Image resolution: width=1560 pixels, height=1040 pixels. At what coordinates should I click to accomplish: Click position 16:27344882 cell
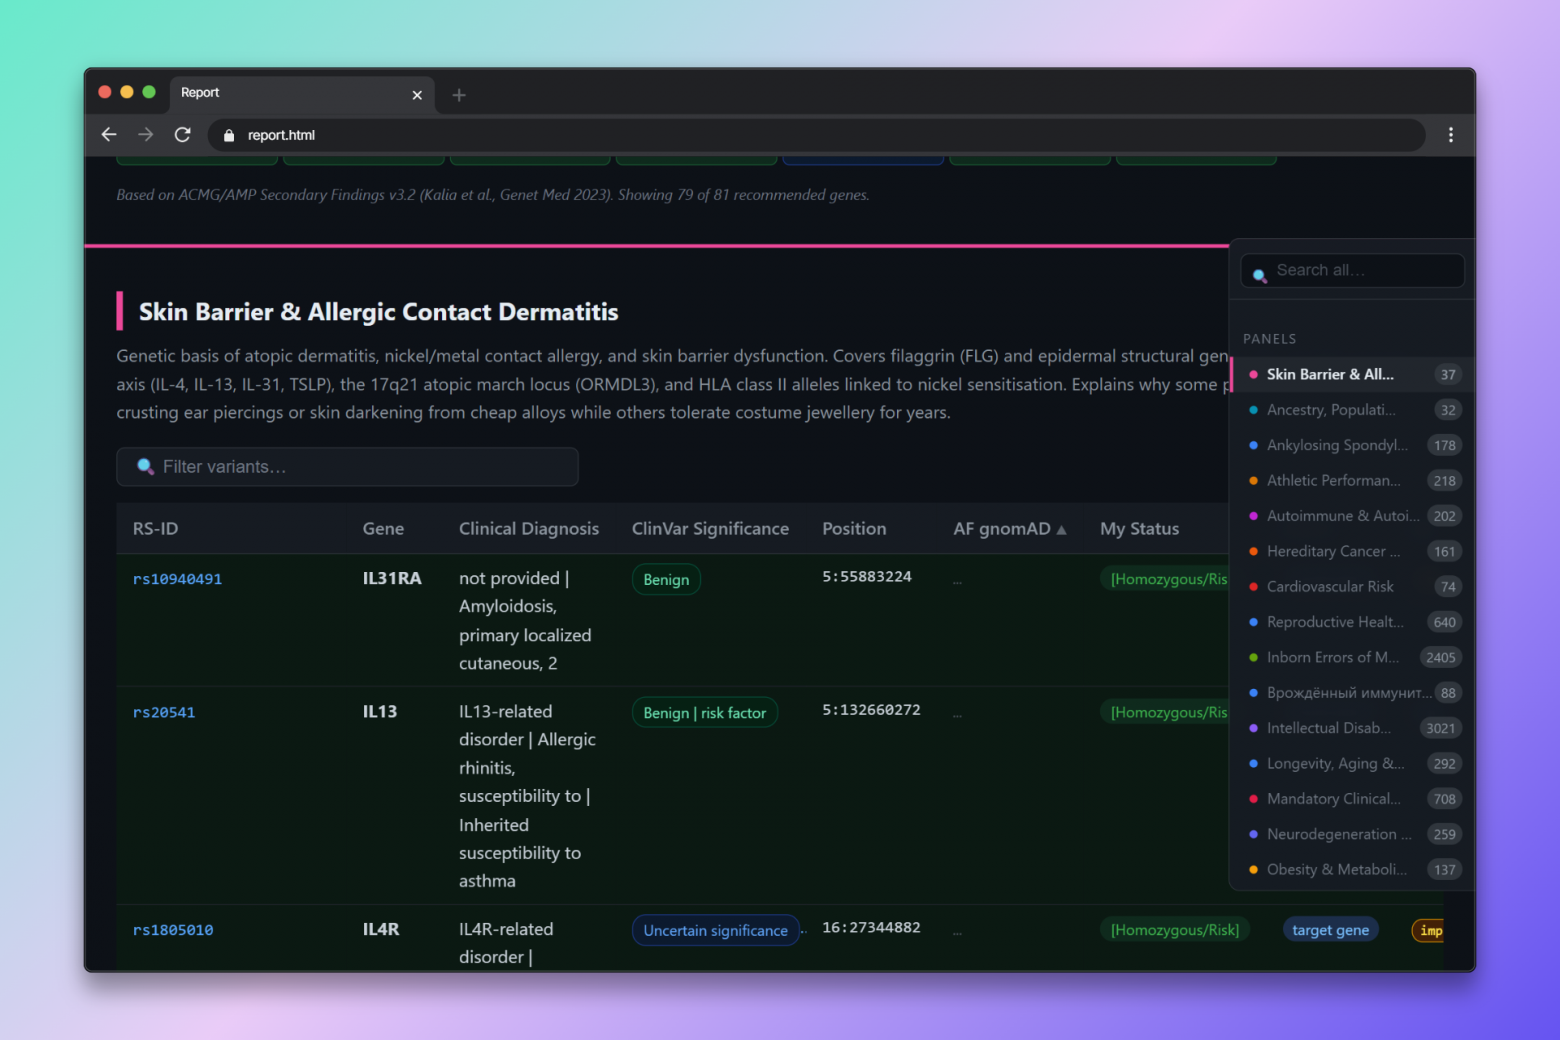pyautogui.click(x=871, y=928)
